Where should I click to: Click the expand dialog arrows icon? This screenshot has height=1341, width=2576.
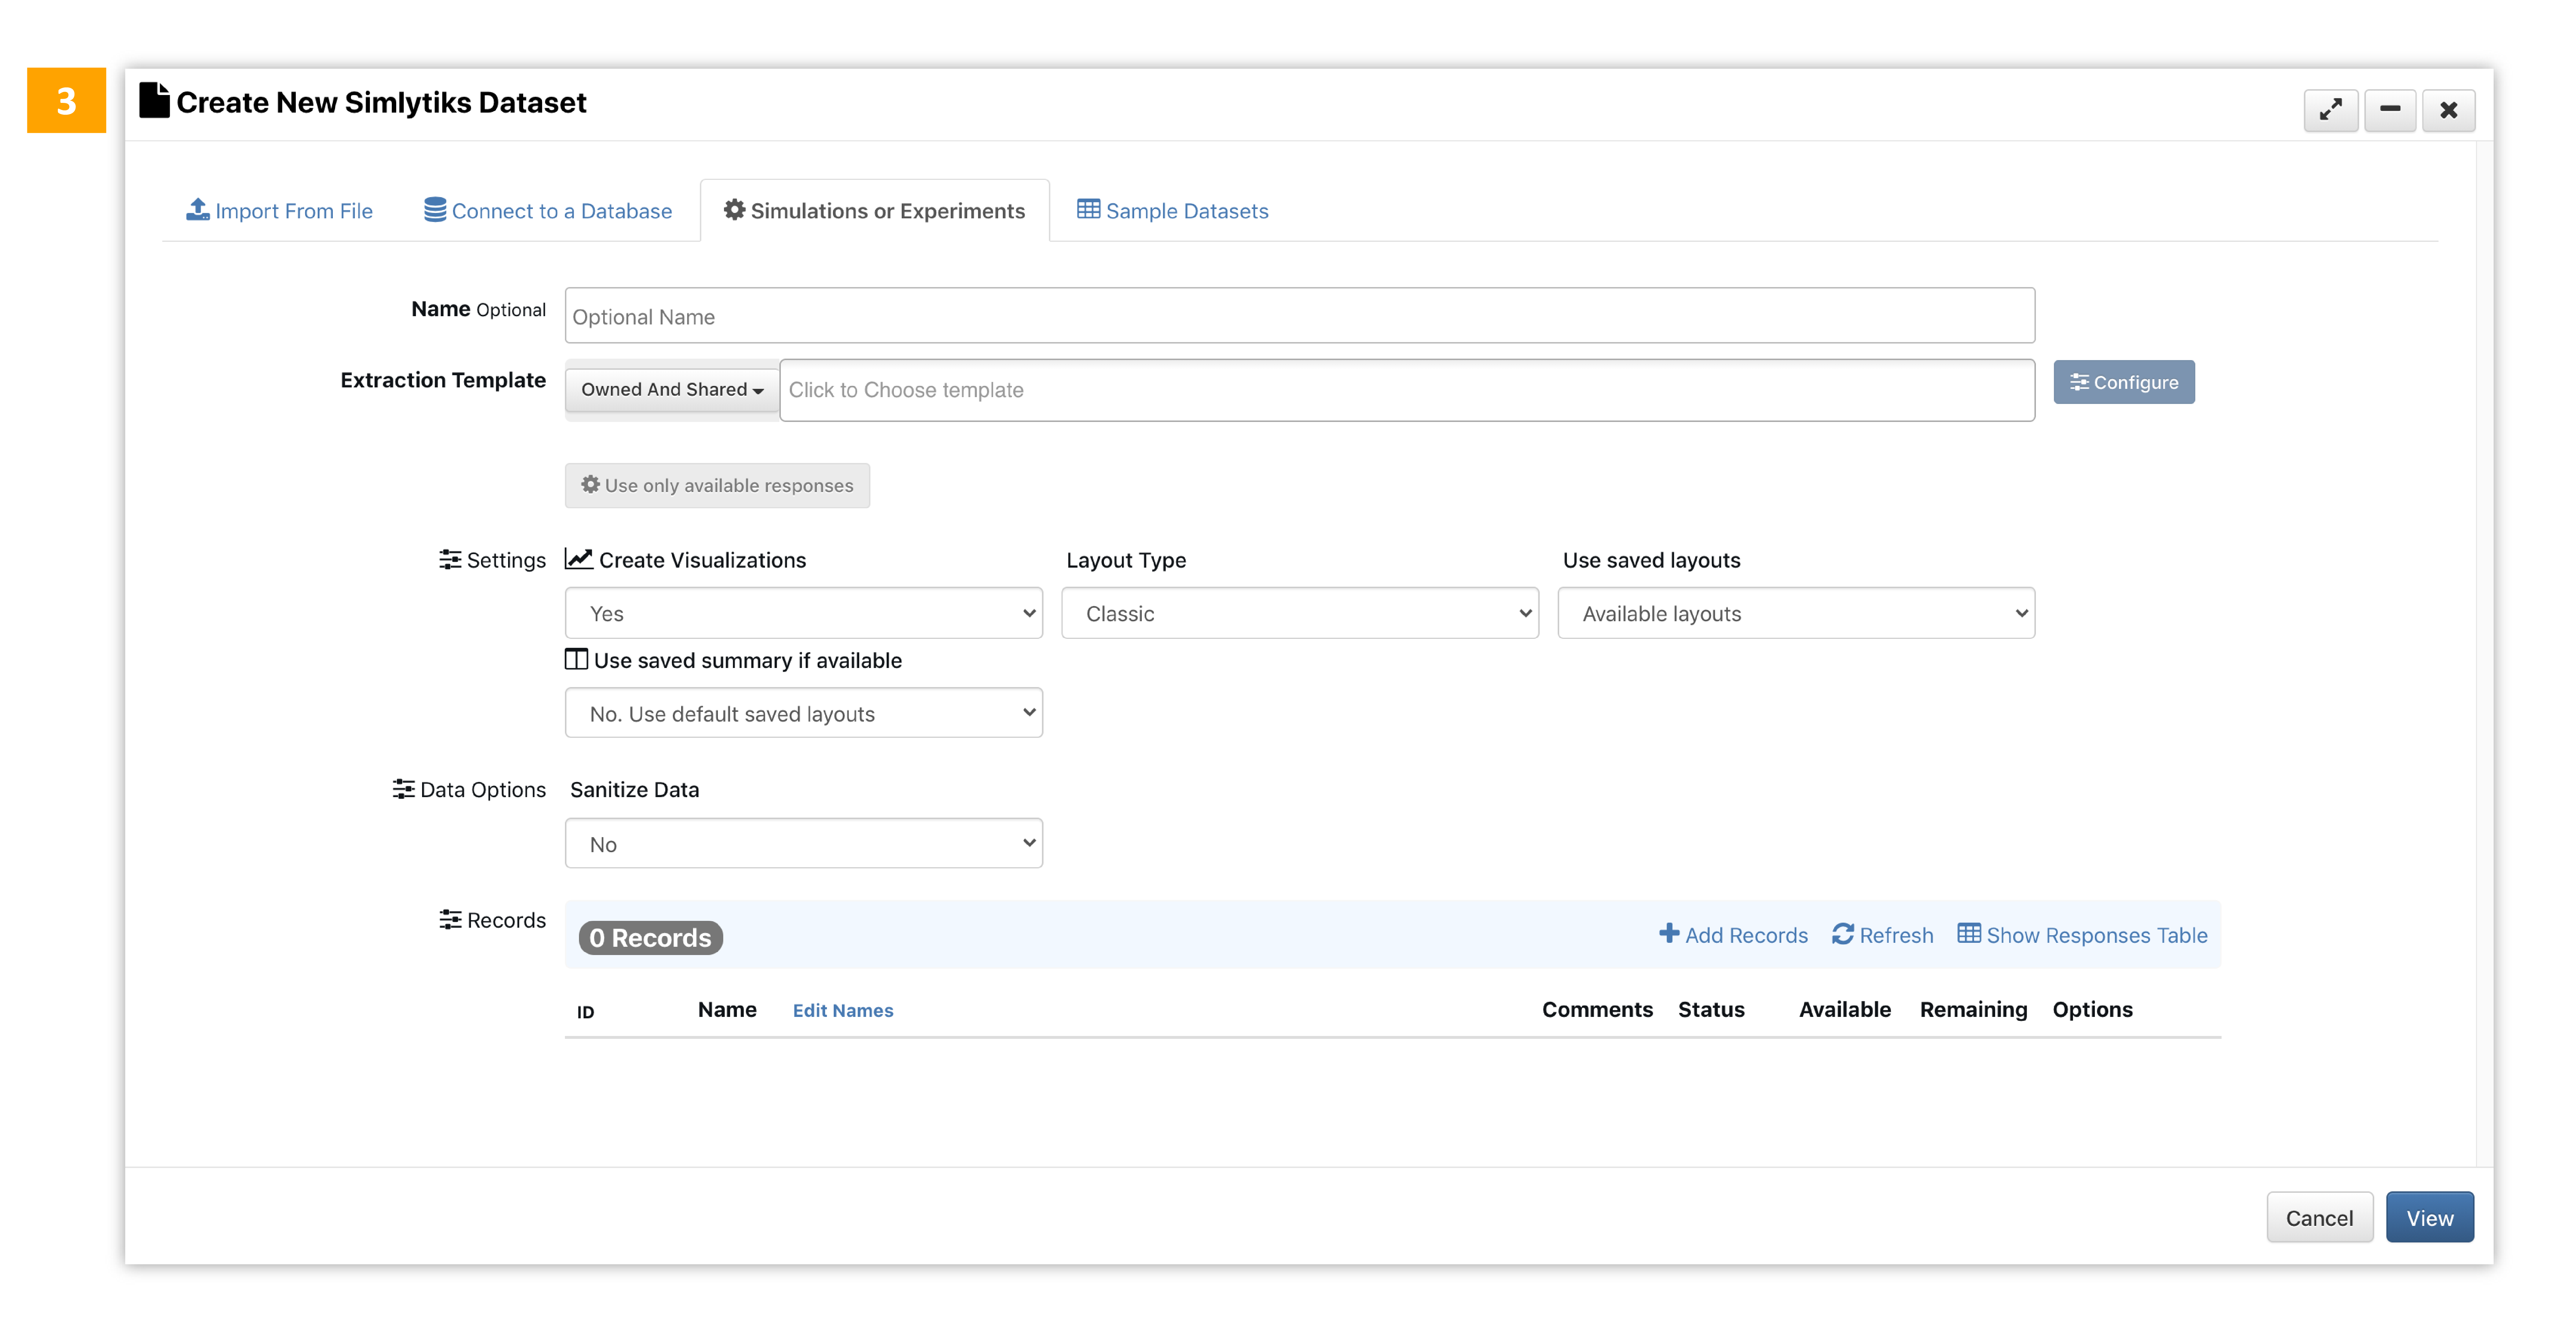tap(2331, 110)
